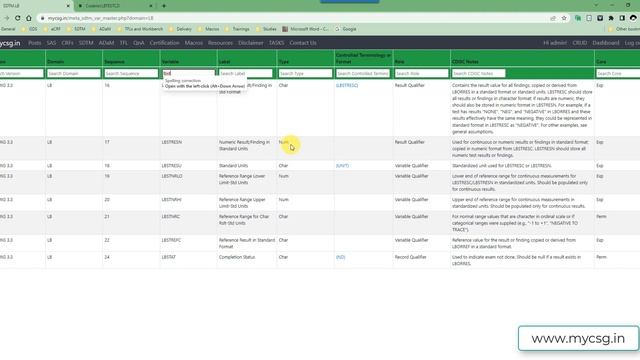Open the TFLs and Workbench bookmarks folder
Image resolution: width=640 pixels, height=360 pixels.
(140, 29)
